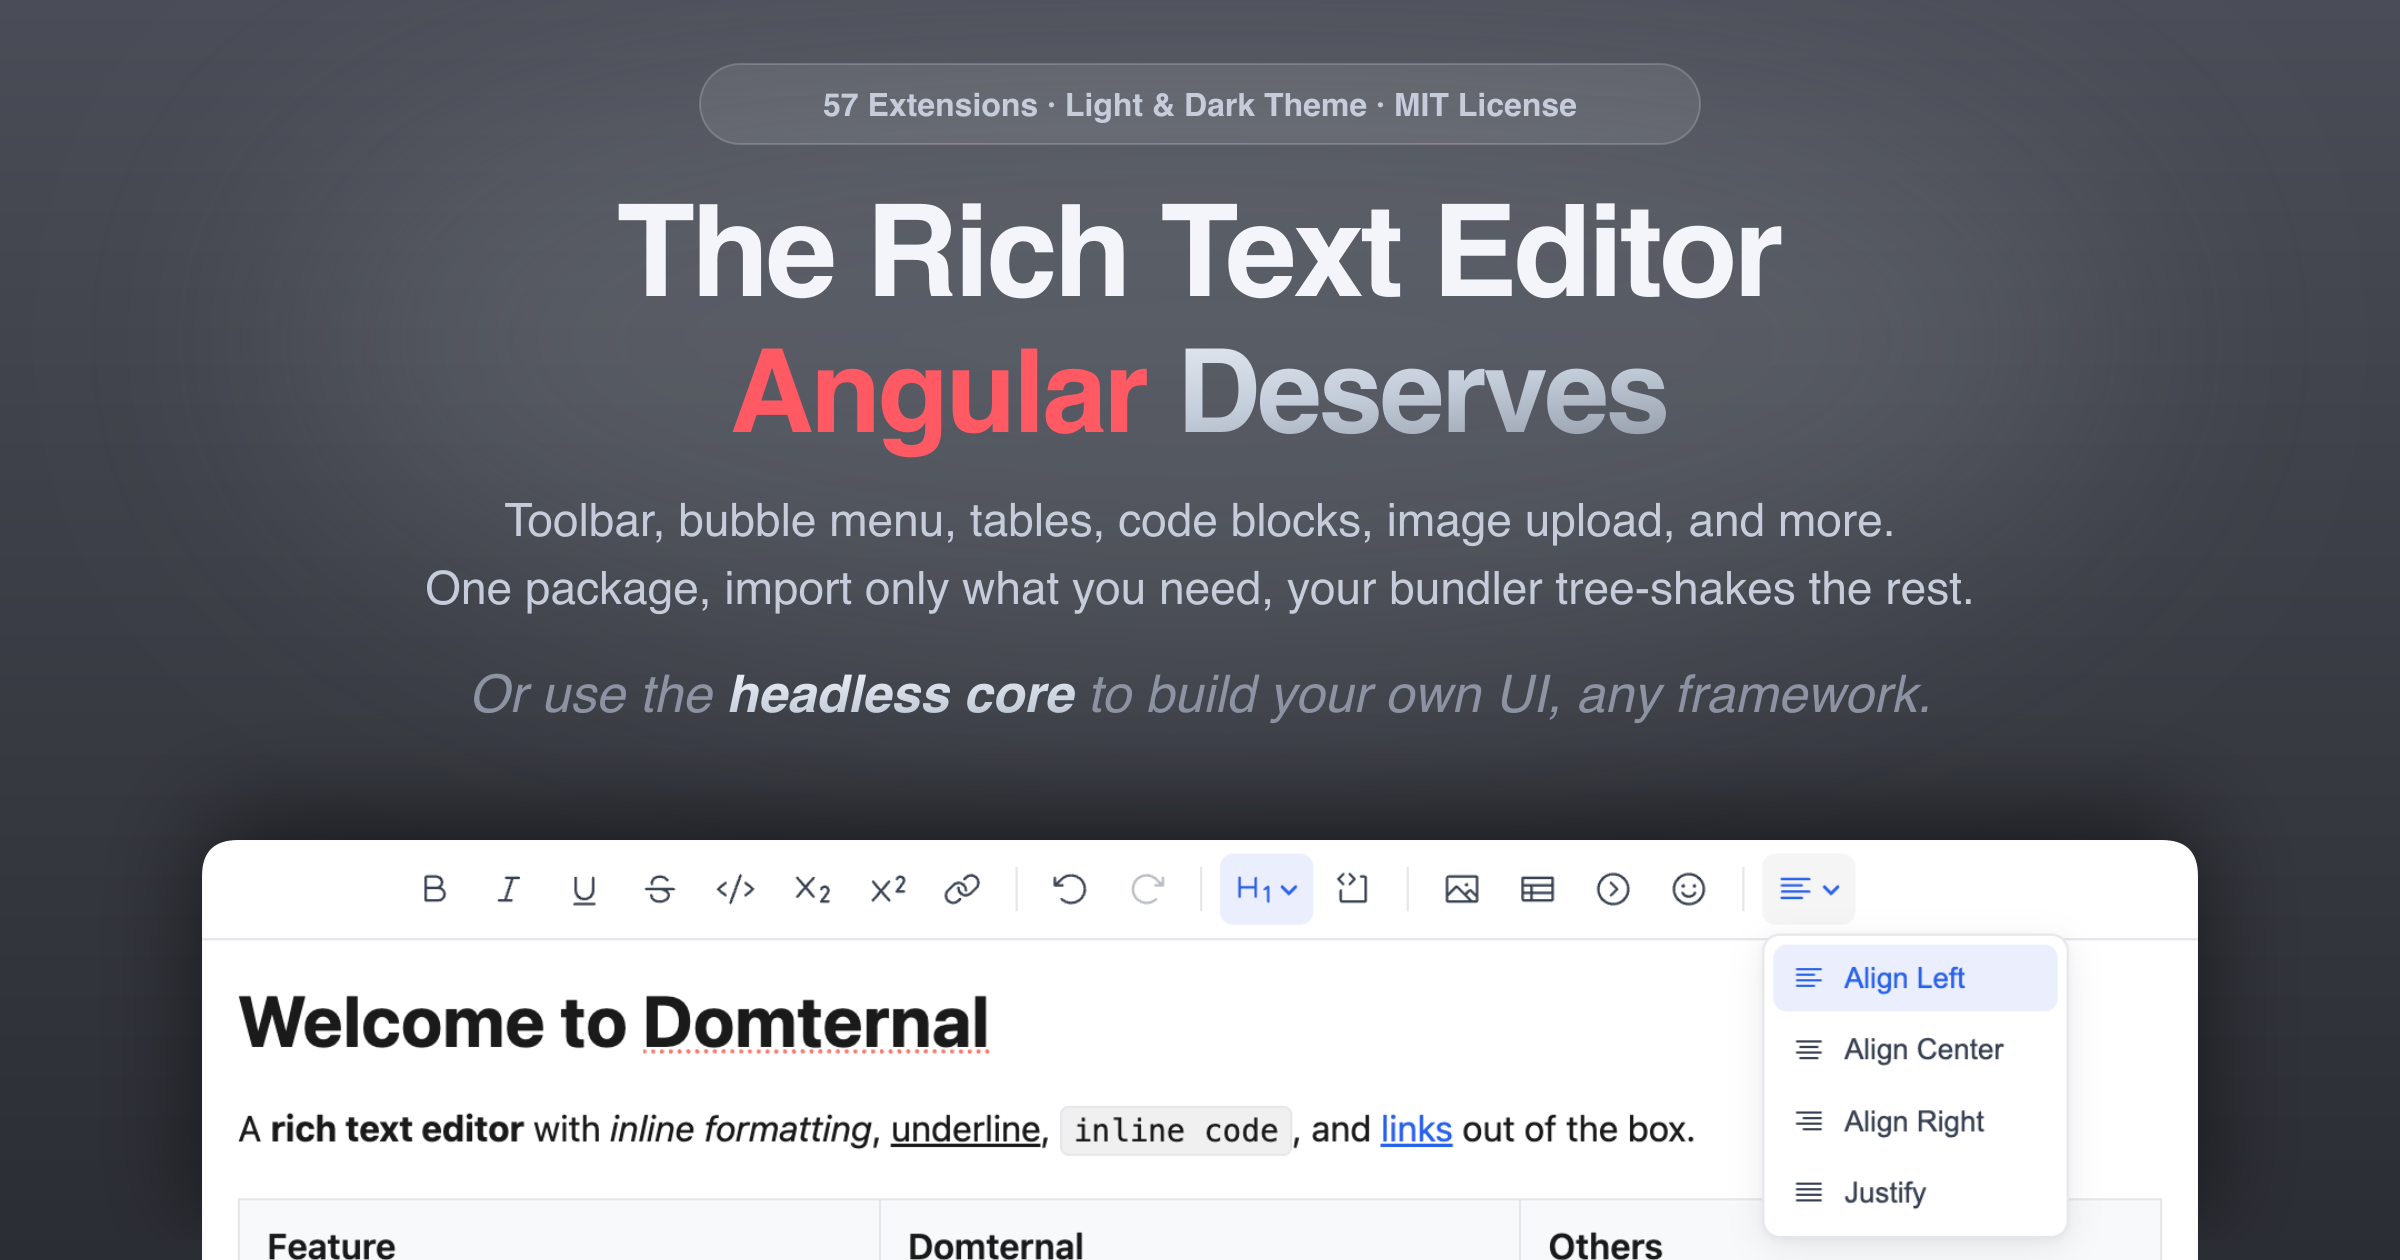
Task: Redo the last undone edit
Action: pyautogui.click(x=1147, y=889)
